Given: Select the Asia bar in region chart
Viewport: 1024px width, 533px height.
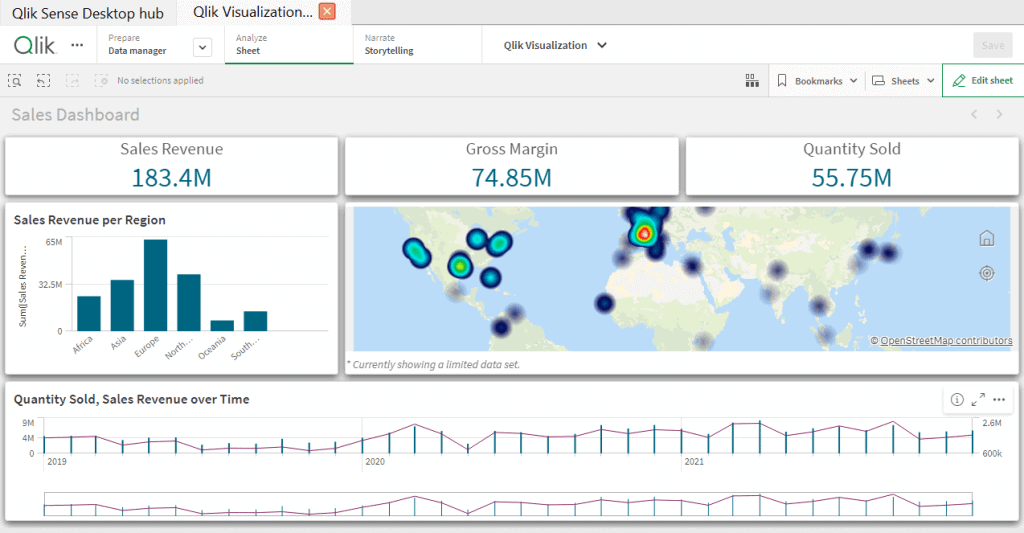Looking at the screenshot, I should (122, 305).
